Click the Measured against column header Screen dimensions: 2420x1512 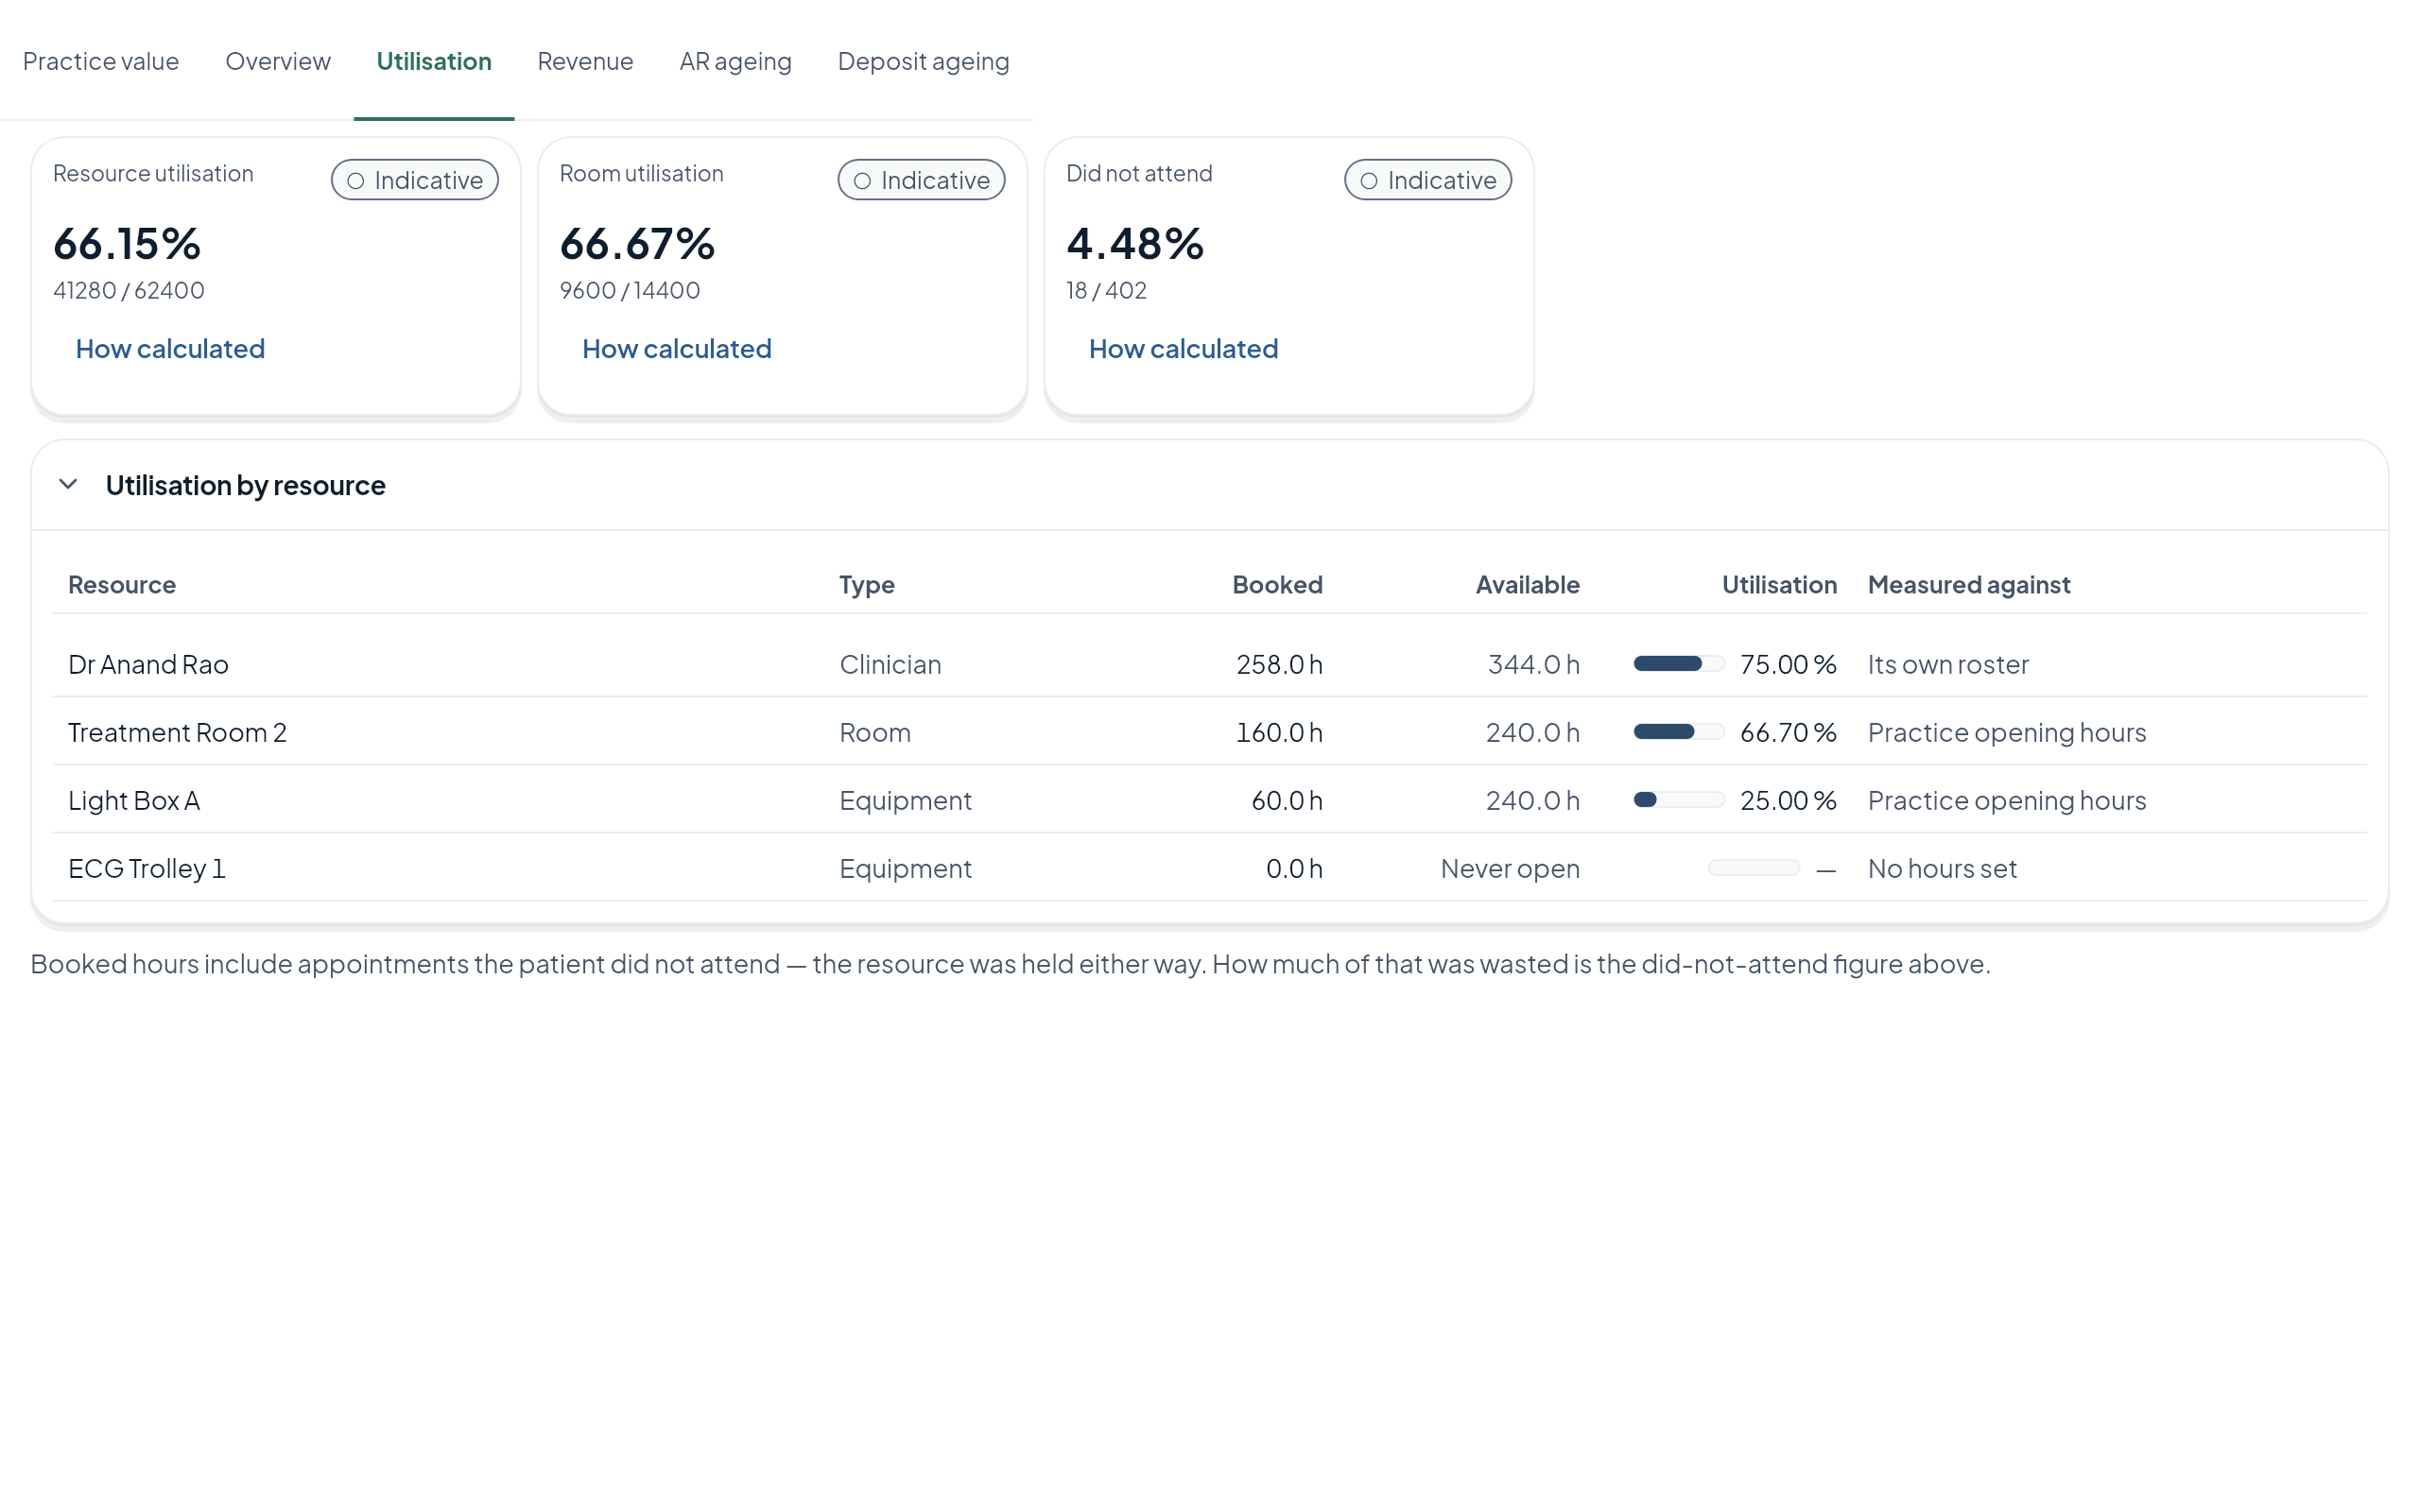(1969, 585)
